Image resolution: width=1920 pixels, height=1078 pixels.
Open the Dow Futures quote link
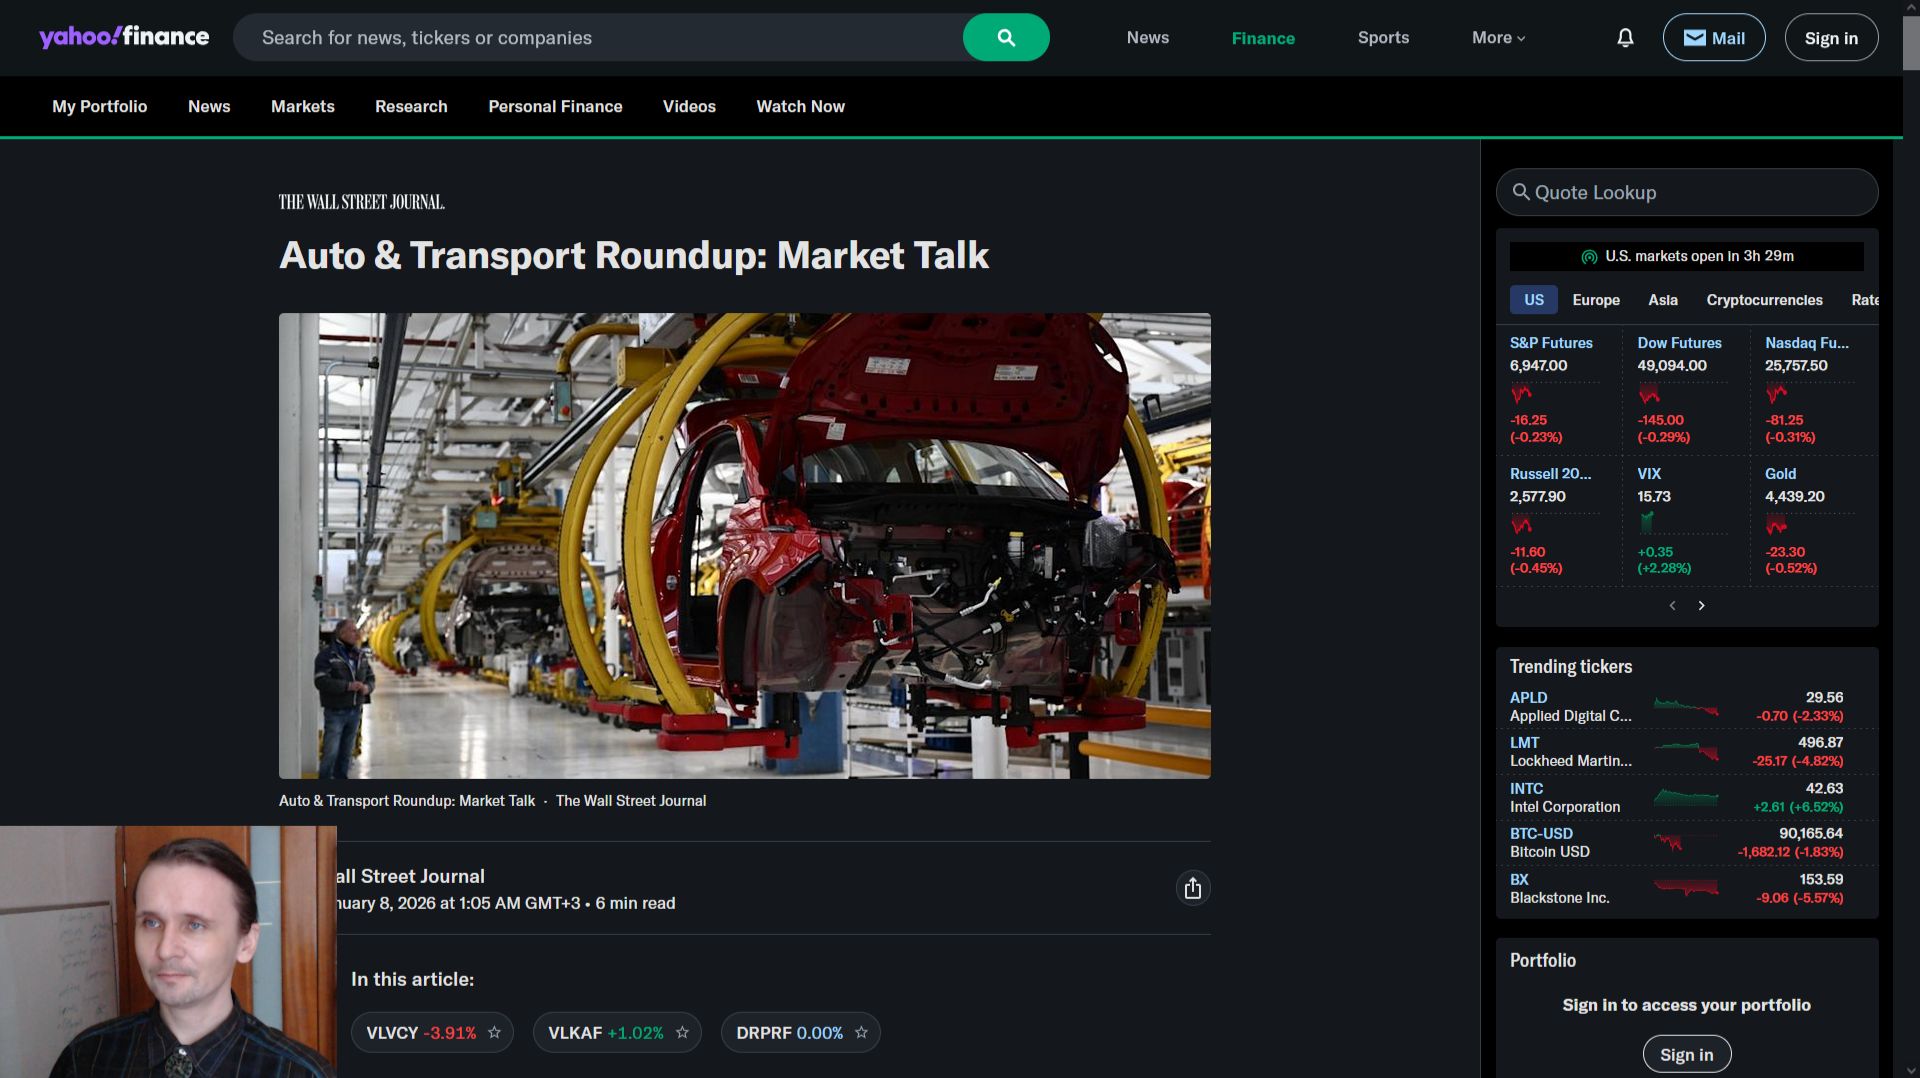pyautogui.click(x=1679, y=343)
